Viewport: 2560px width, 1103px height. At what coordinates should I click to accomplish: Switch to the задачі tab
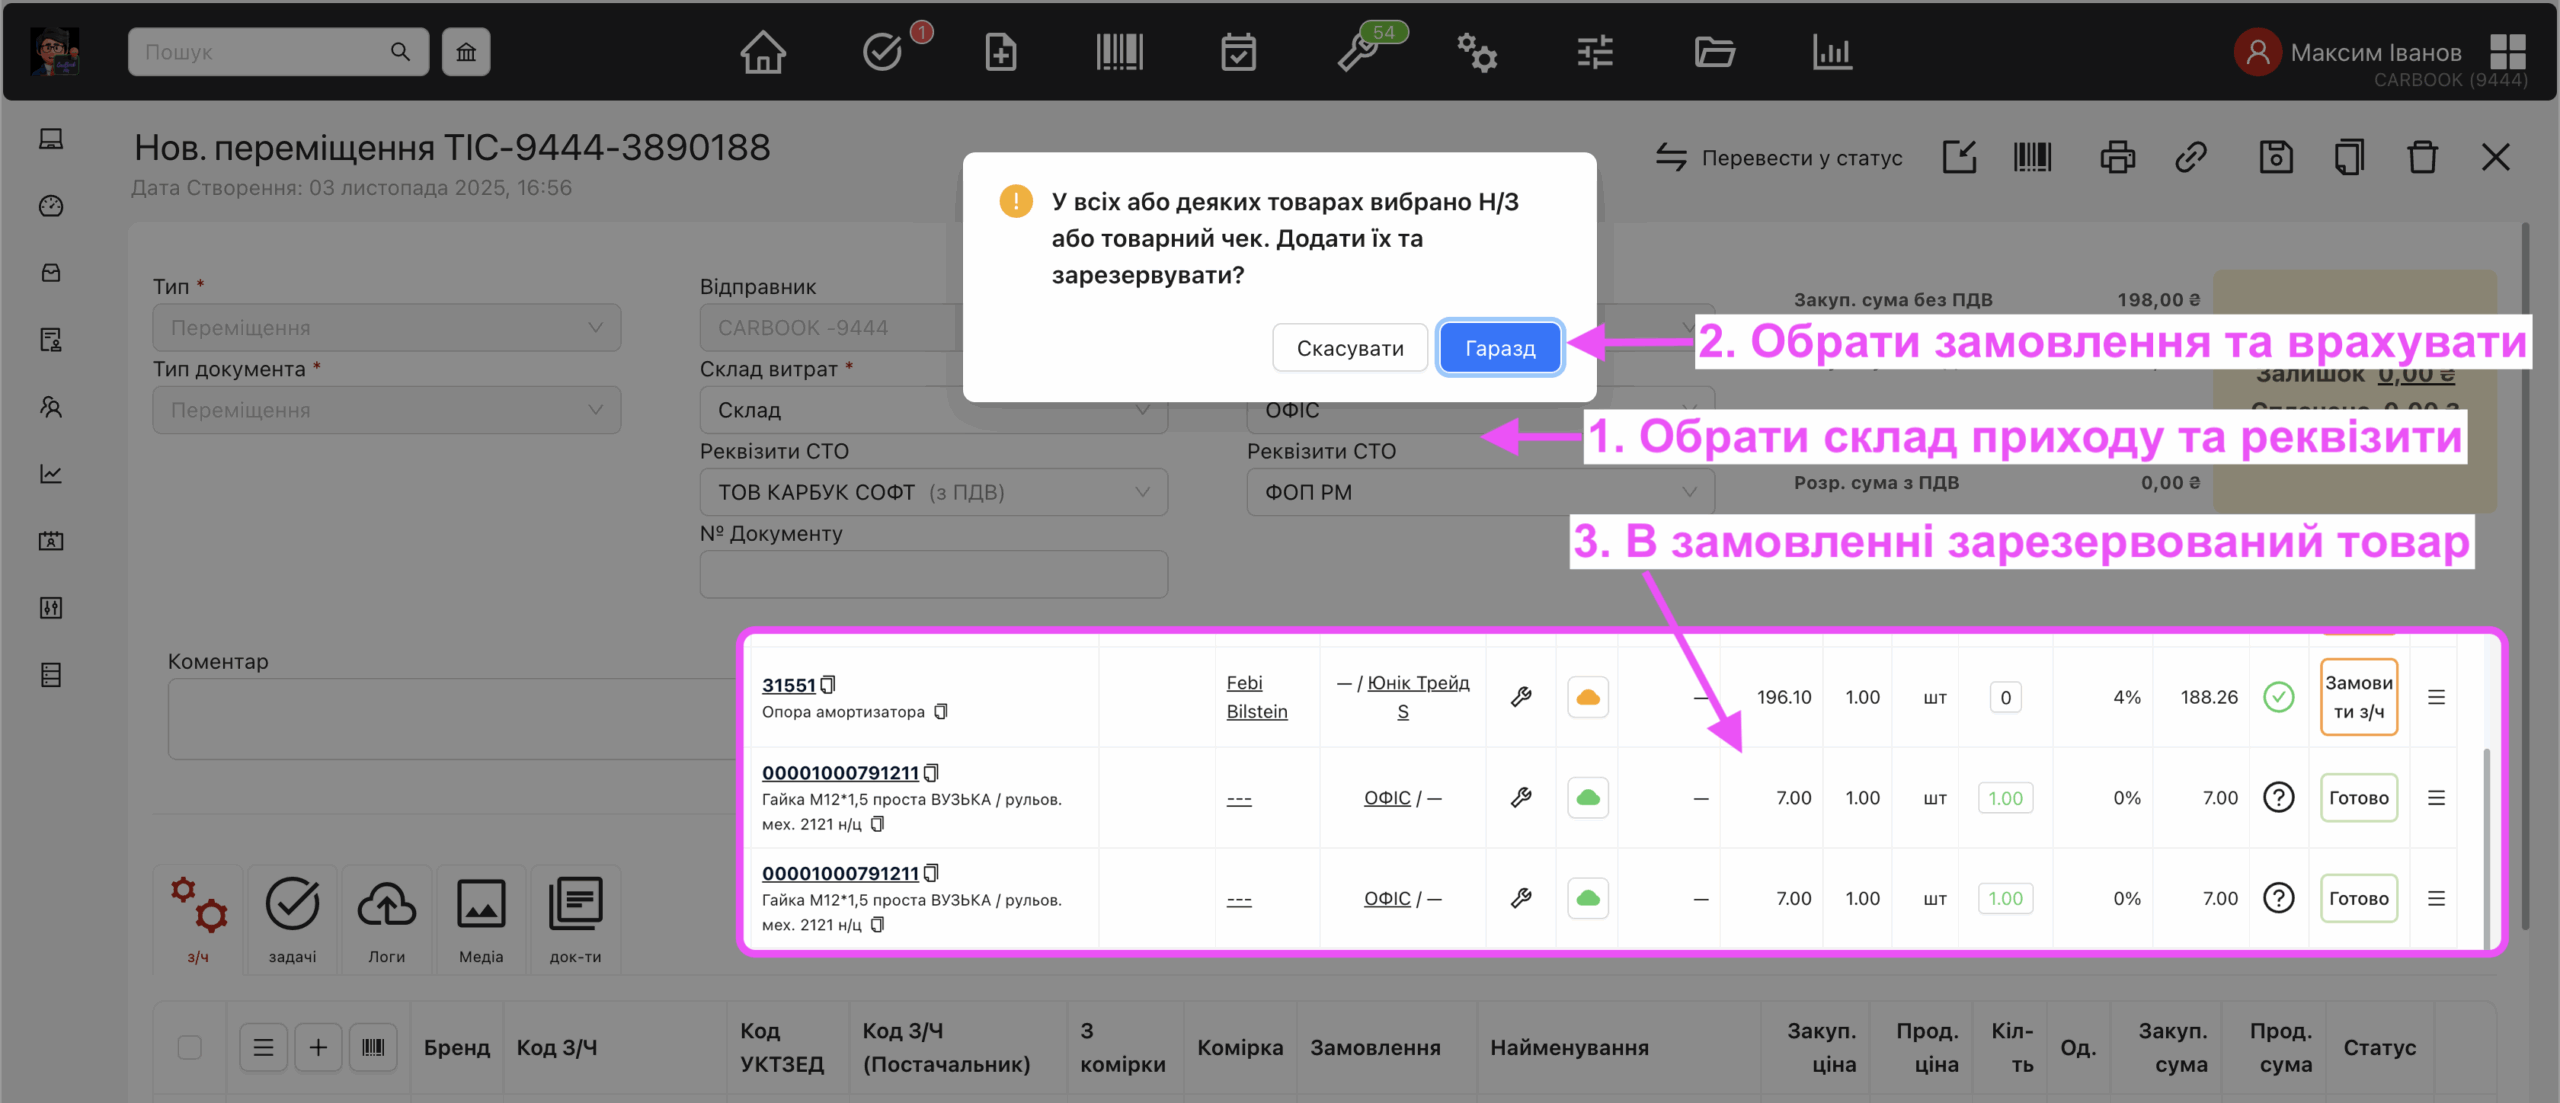pyautogui.click(x=290, y=918)
